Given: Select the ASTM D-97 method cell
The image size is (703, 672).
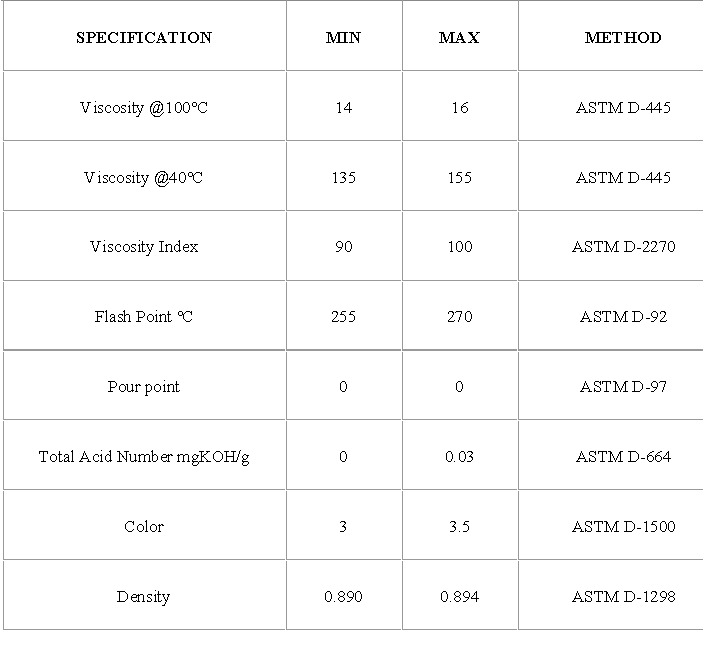Looking at the screenshot, I should point(623,387).
